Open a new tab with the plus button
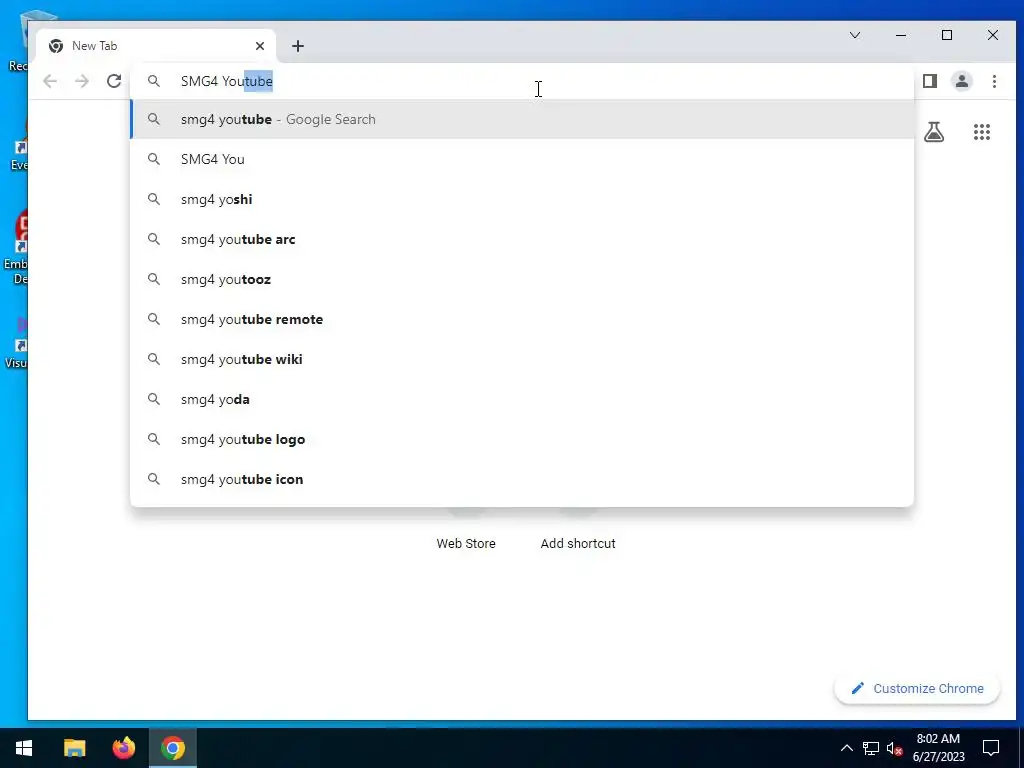The height and width of the screenshot is (768, 1024). (x=298, y=46)
